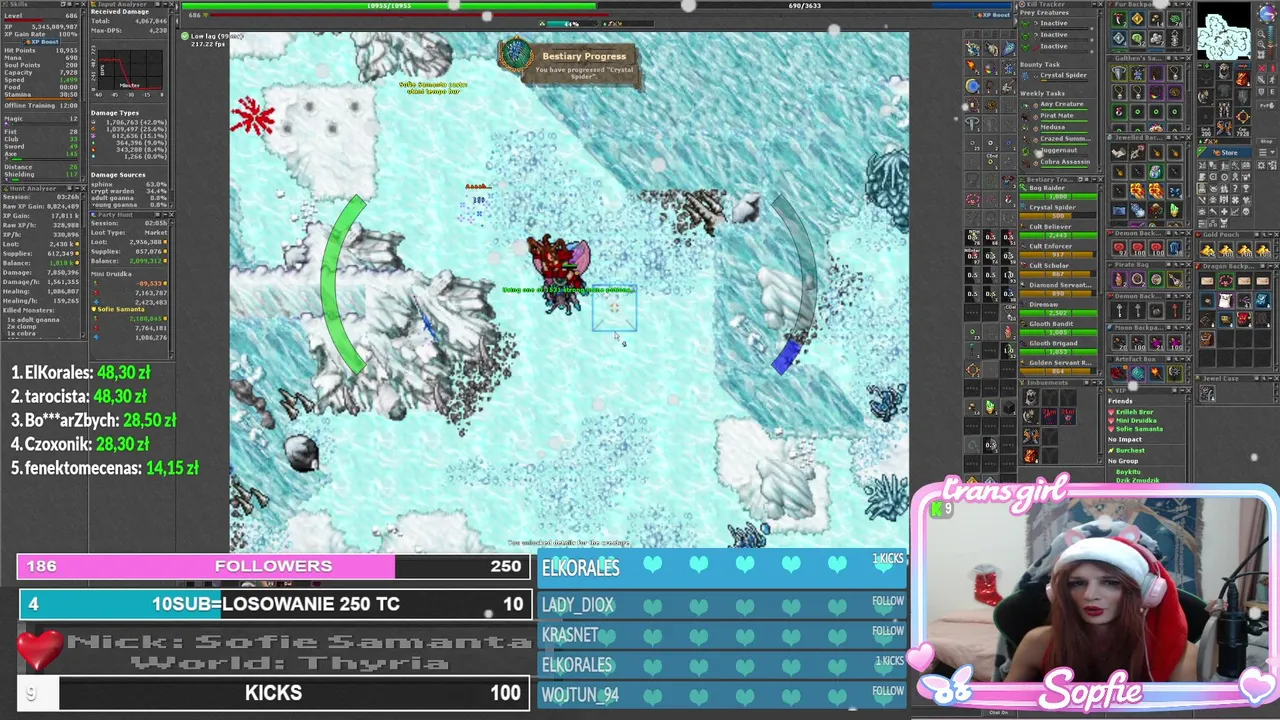Close the Jewel Case window

1276,378
